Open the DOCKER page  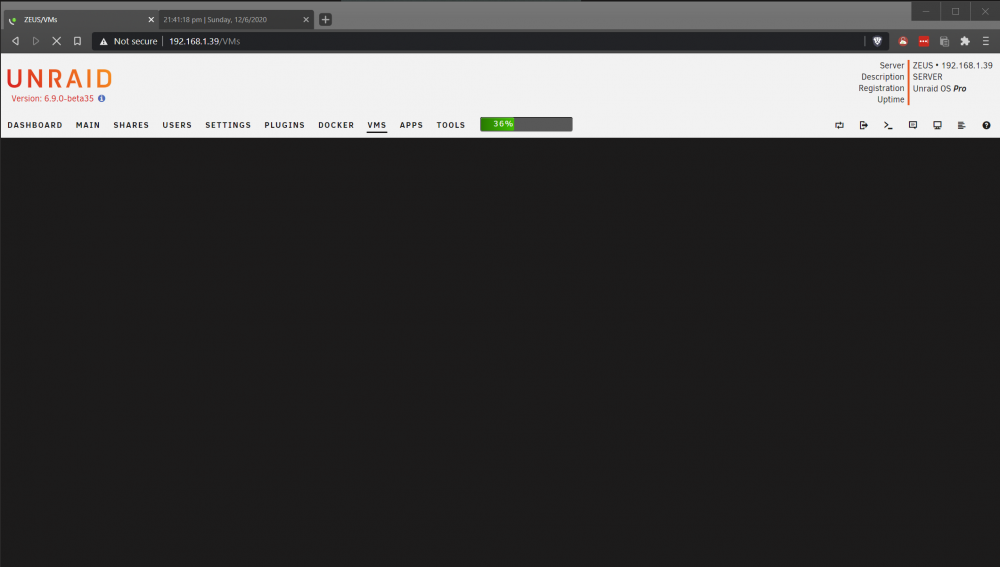coord(336,125)
